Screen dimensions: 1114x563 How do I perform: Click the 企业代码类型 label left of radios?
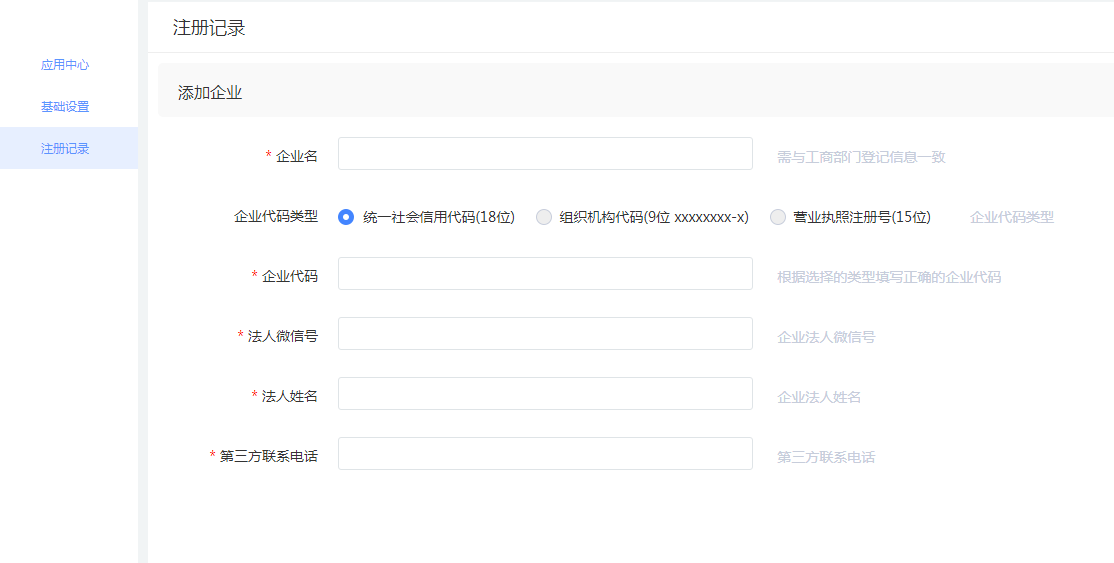coord(276,216)
